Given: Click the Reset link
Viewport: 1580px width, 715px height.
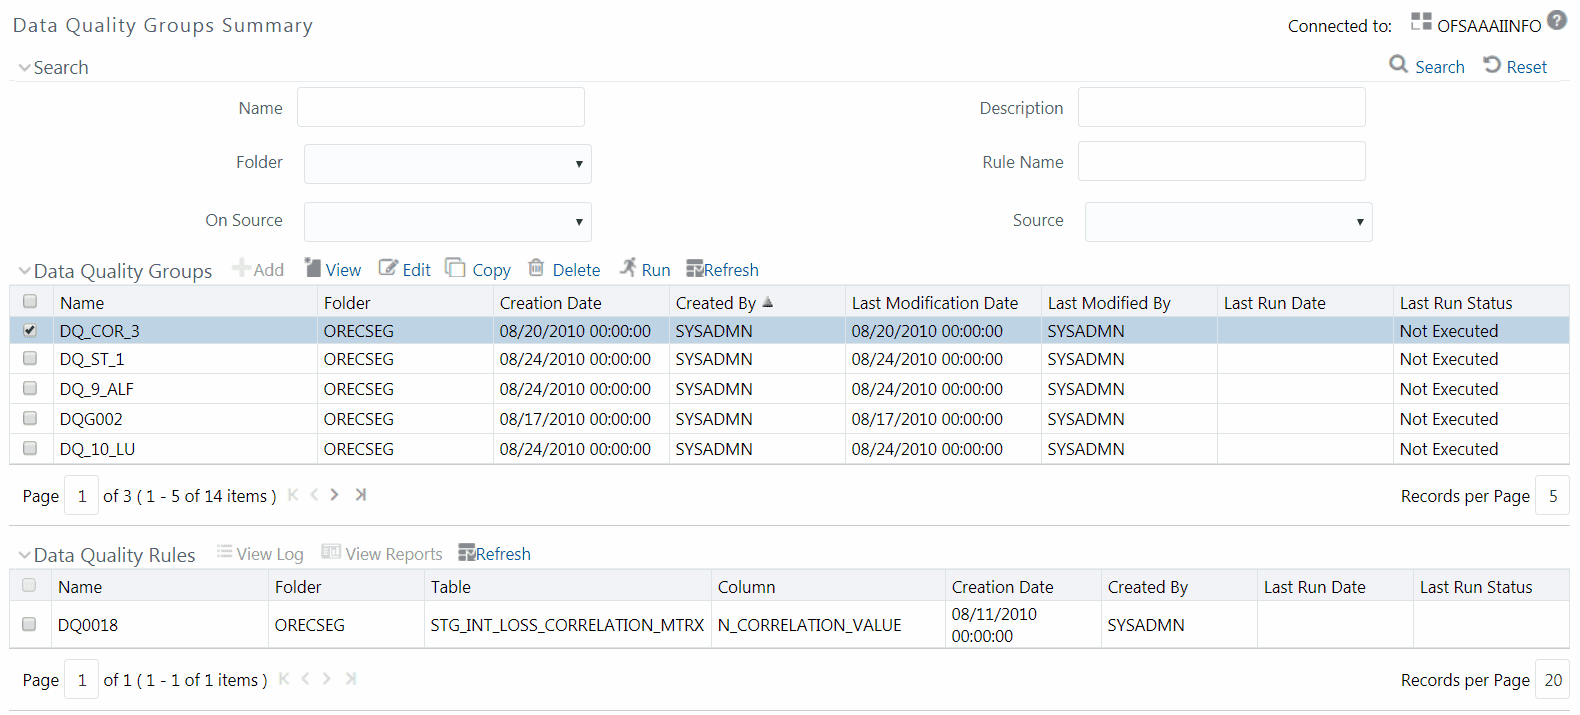Looking at the screenshot, I should 1527,67.
